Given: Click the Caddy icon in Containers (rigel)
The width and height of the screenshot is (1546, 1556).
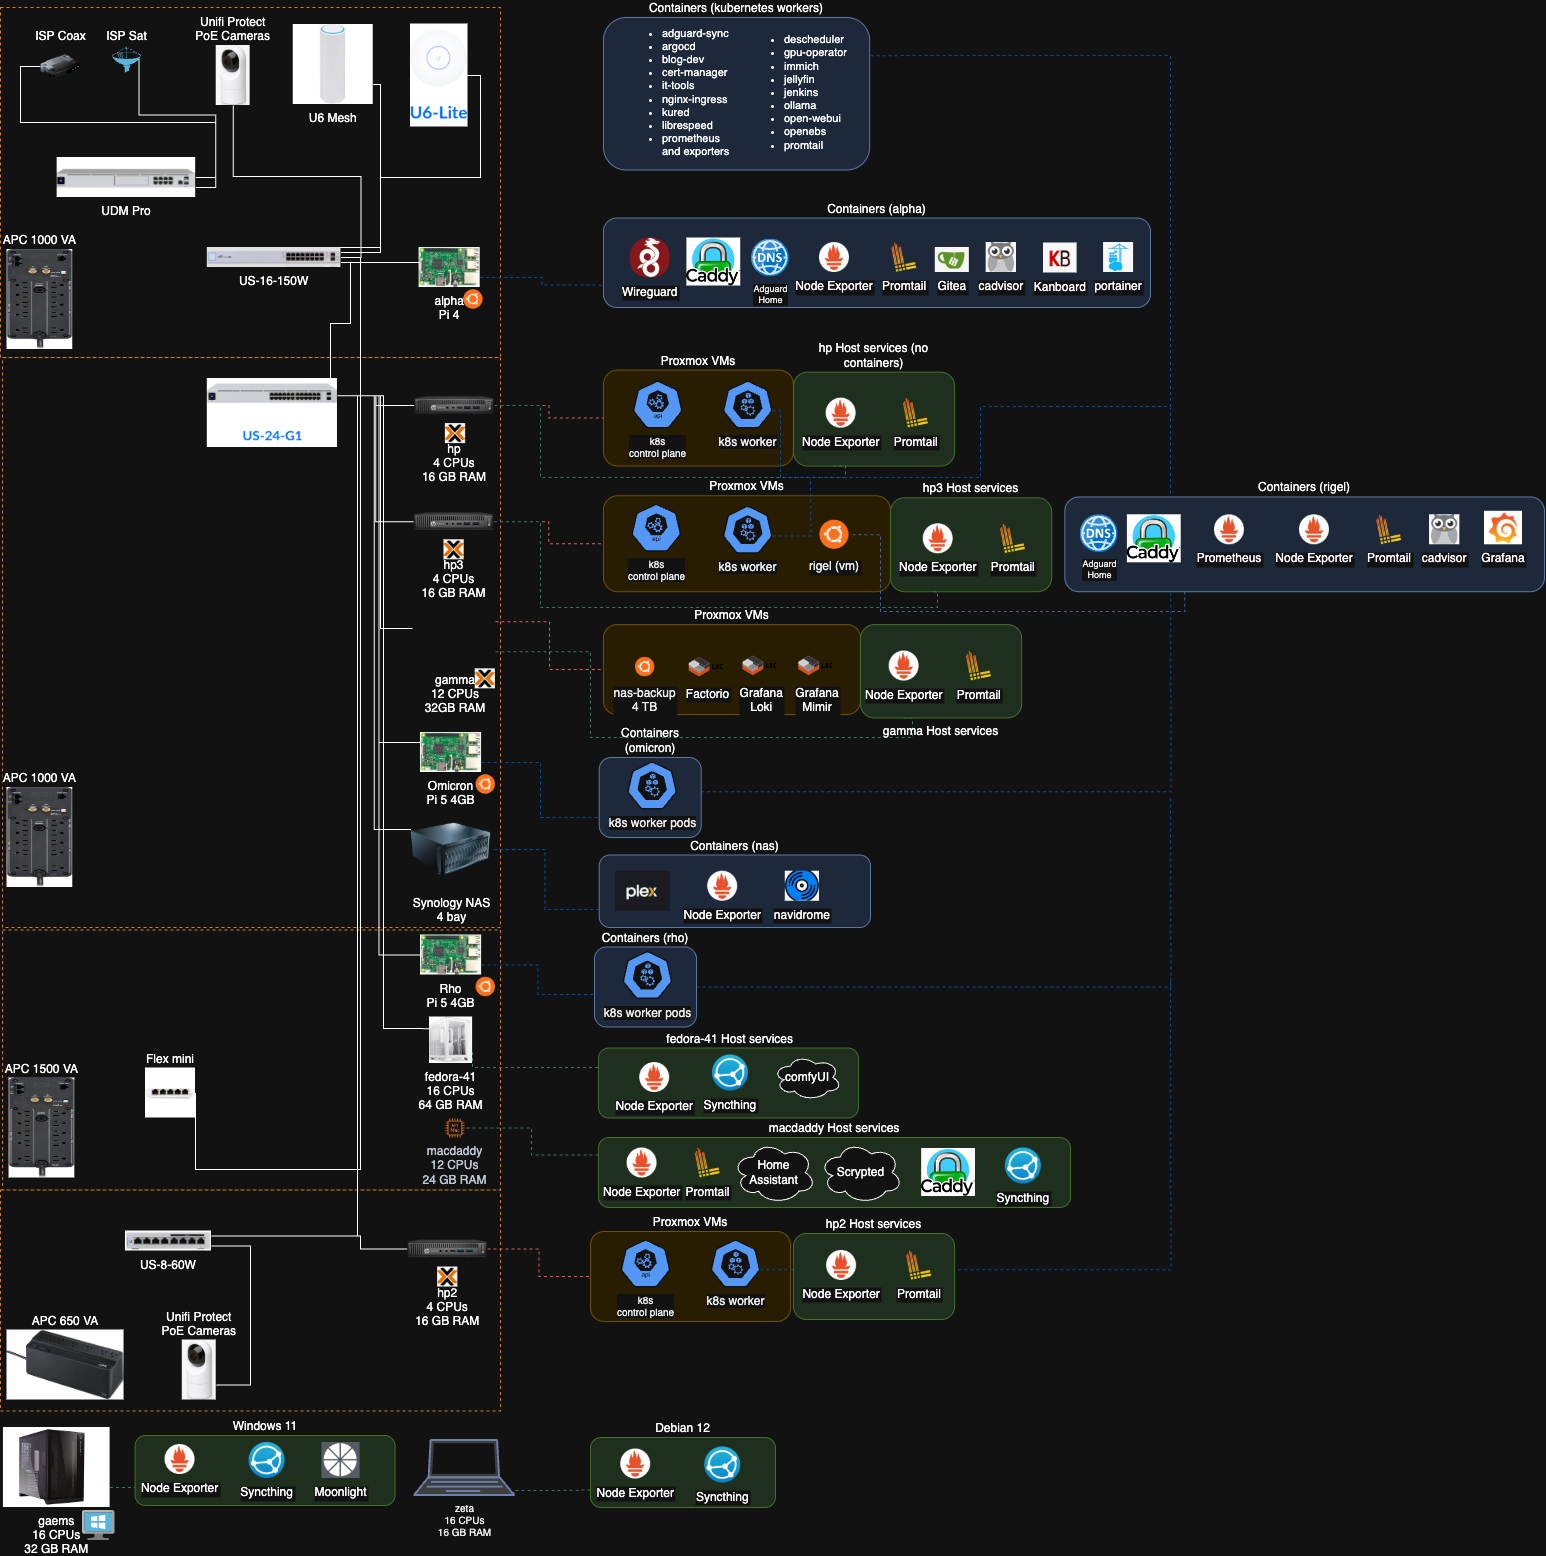Looking at the screenshot, I should tap(1154, 539).
